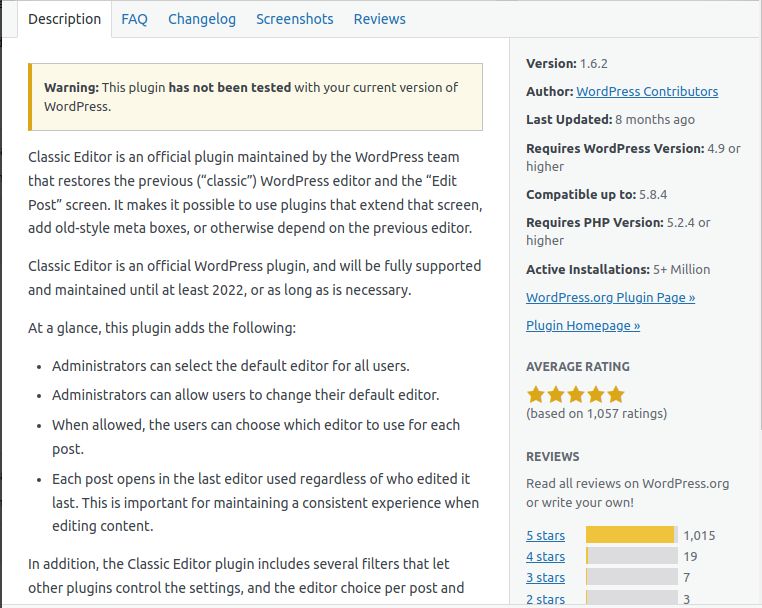Click the REVIEWS heading
The width and height of the screenshot is (762, 608).
[x=553, y=456]
